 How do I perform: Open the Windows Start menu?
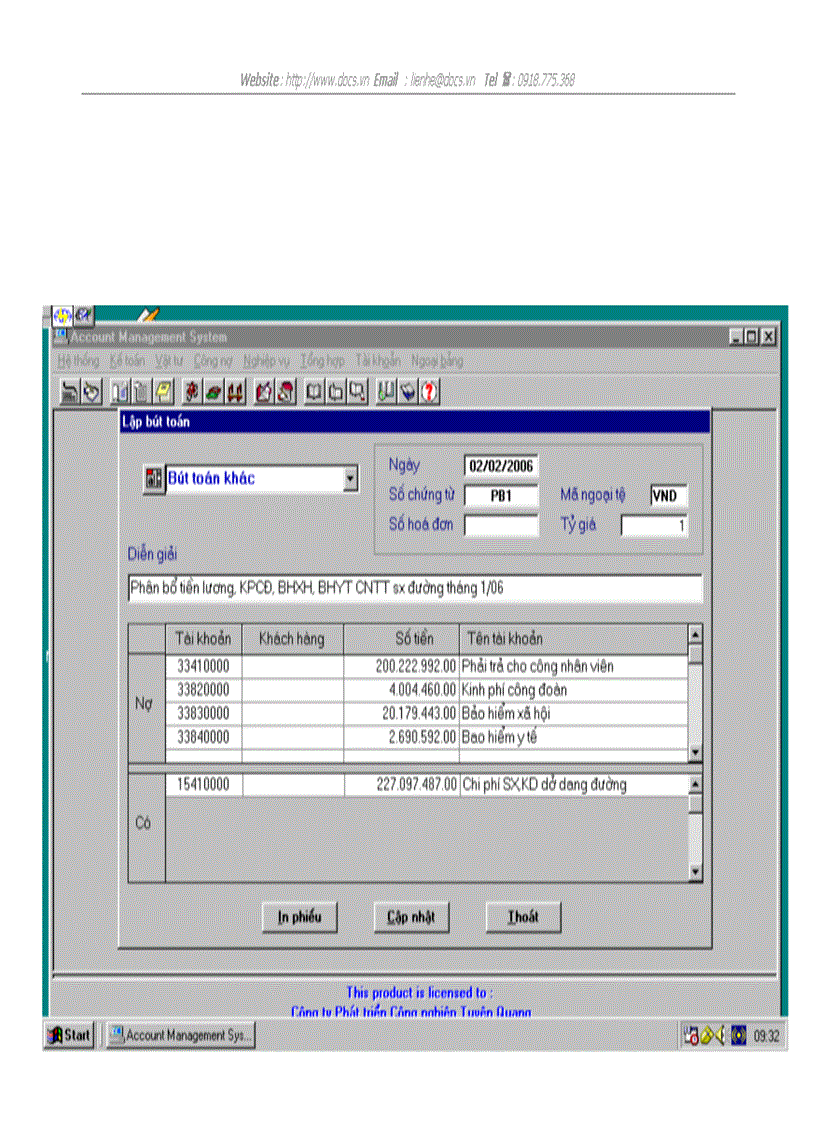coord(69,1036)
